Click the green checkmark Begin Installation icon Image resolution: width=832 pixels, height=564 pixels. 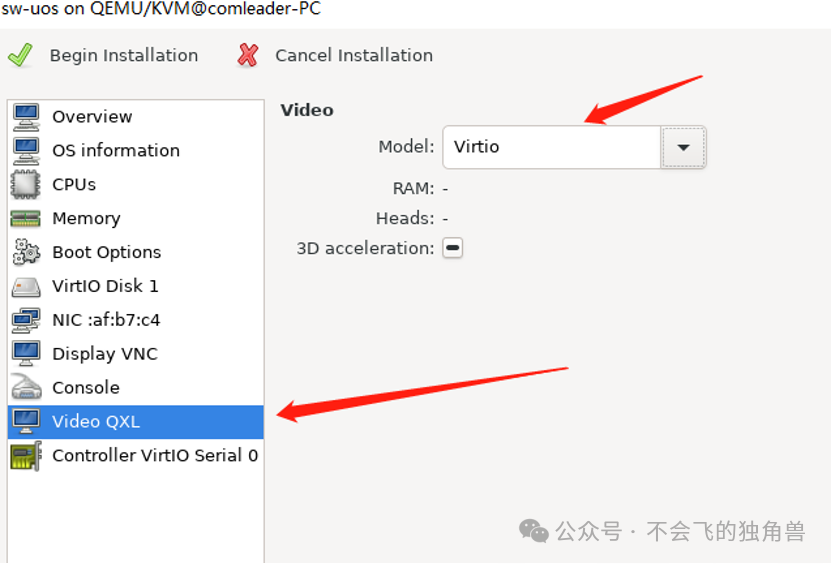point(21,55)
